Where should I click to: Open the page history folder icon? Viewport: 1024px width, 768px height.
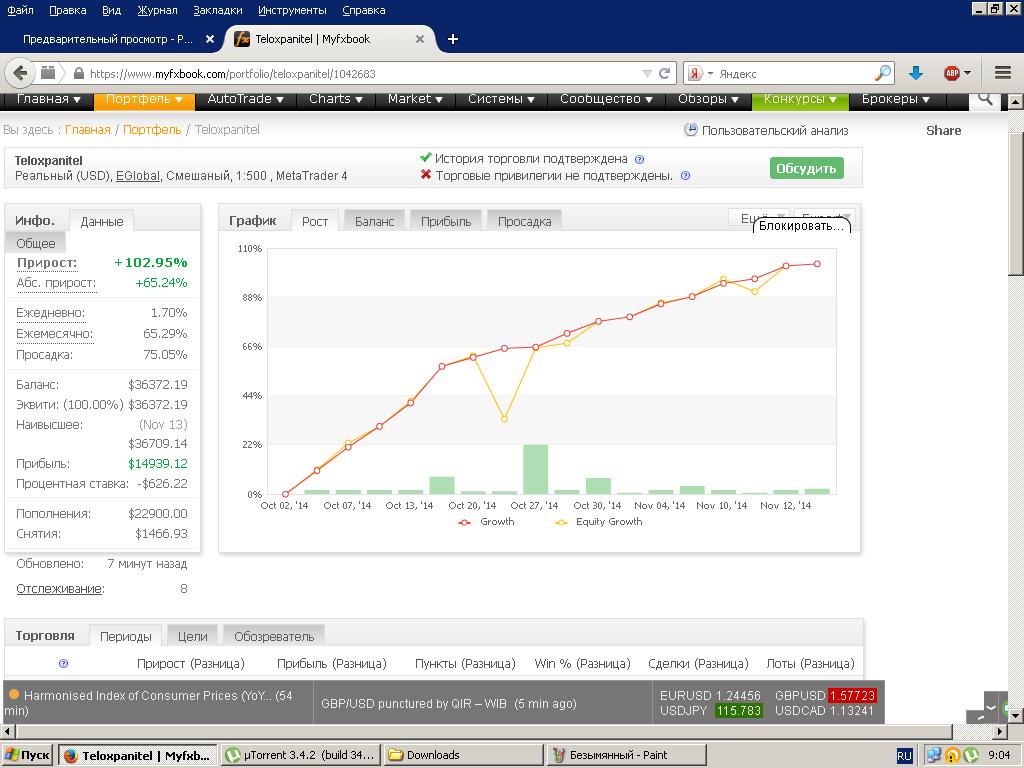coord(48,73)
